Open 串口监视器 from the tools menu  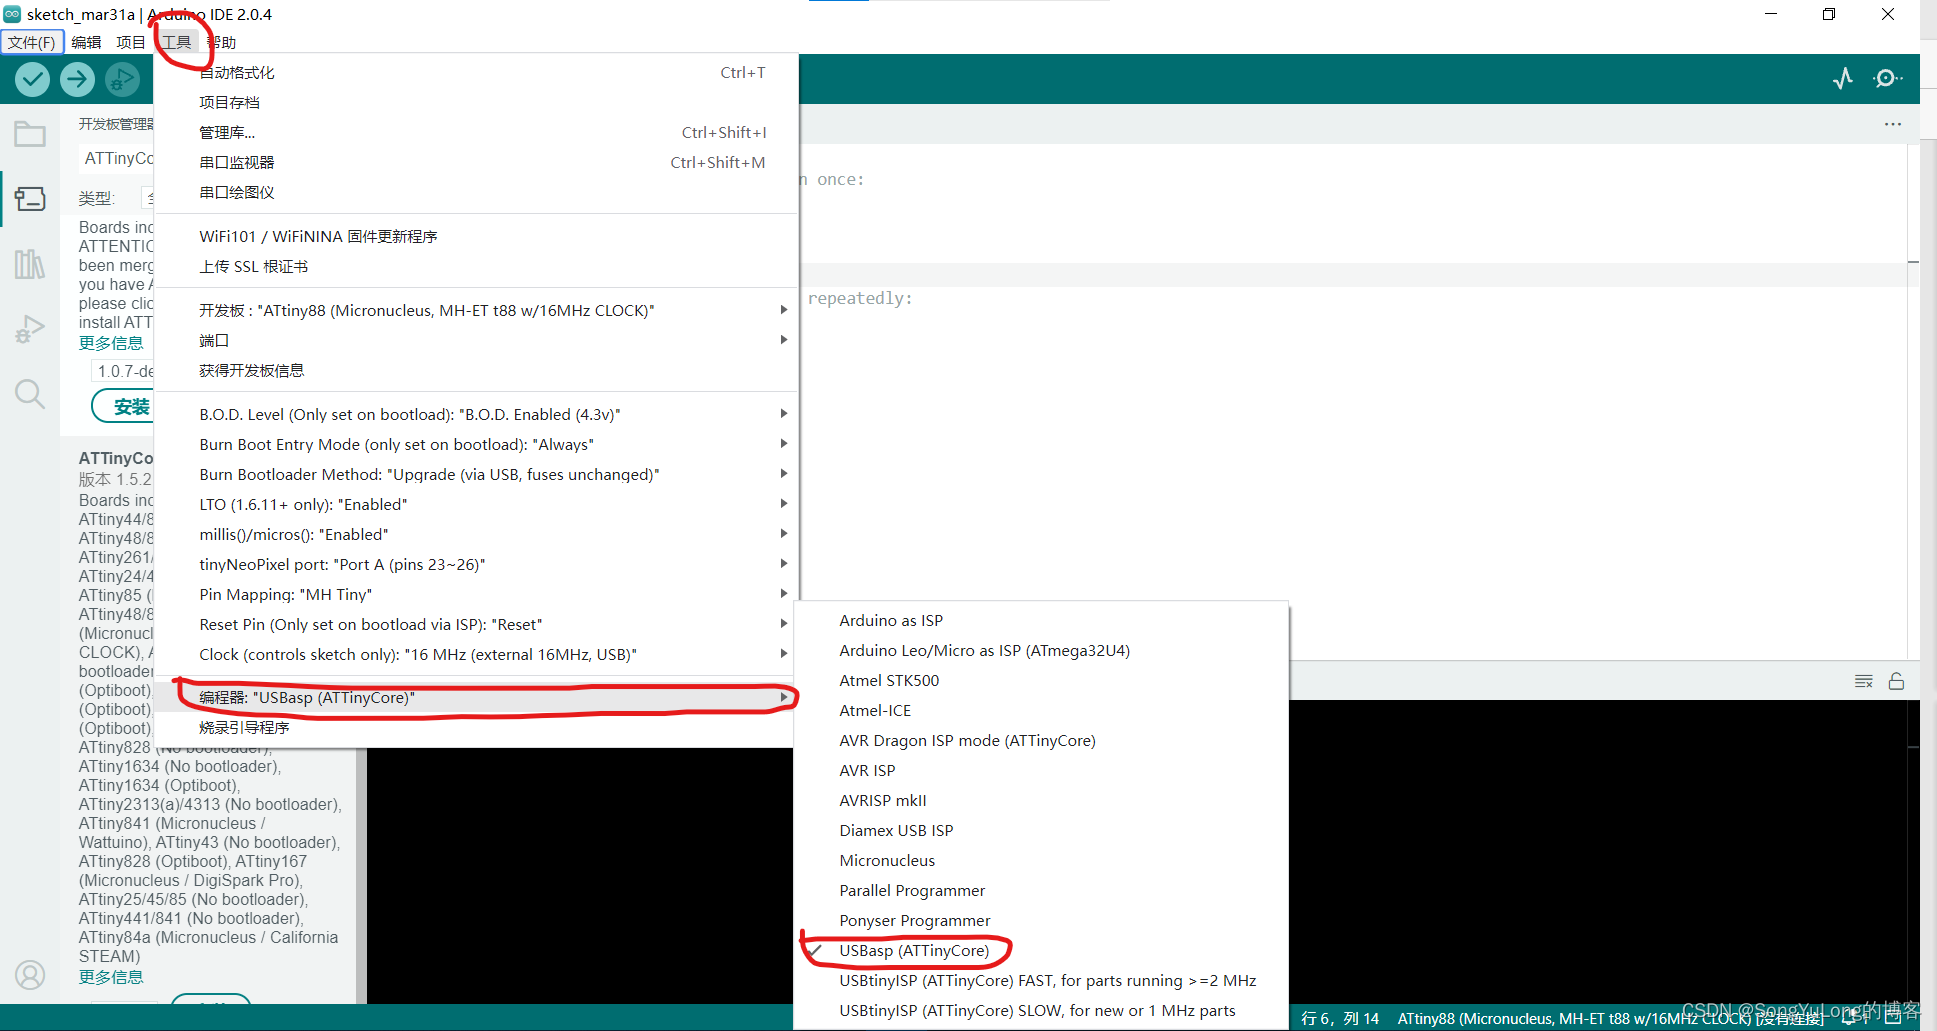(476, 162)
